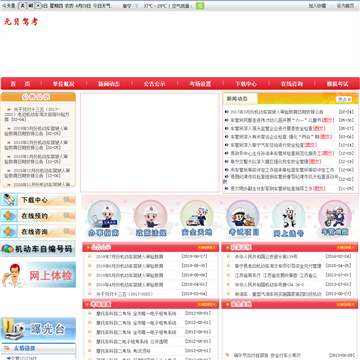The height and width of the screenshot is (360, 360).
Task: Click the 新闻动态 tab label of news panel
Action: coord(237,99)
